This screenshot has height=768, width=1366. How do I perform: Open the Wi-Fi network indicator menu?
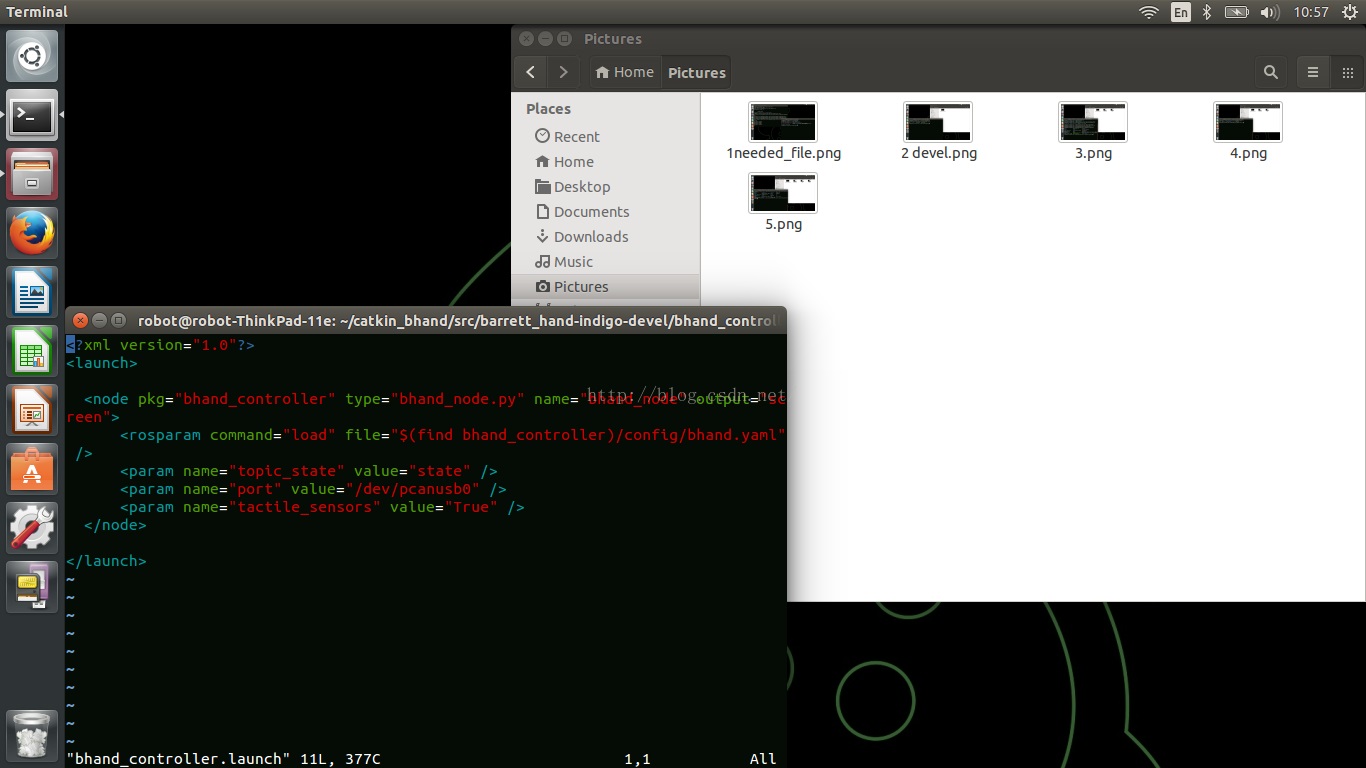tap(1148, 12)
